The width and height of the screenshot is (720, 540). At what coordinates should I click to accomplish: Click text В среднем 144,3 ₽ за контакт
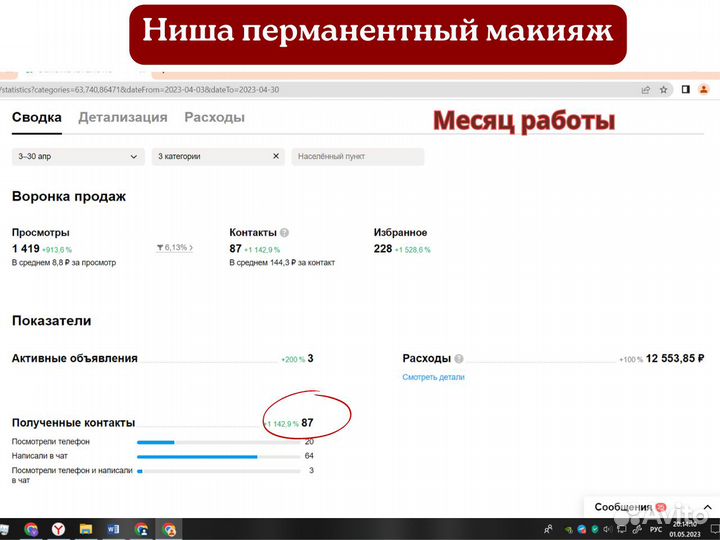point(282,263)
